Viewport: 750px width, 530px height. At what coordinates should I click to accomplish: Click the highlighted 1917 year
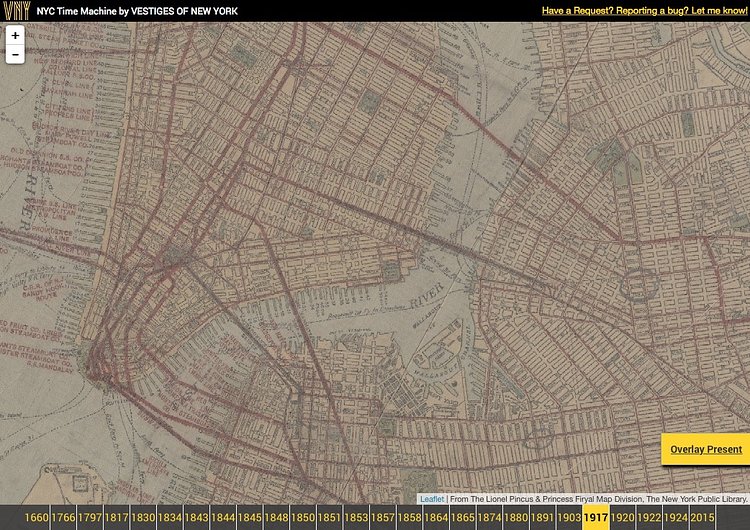(596, 517)
